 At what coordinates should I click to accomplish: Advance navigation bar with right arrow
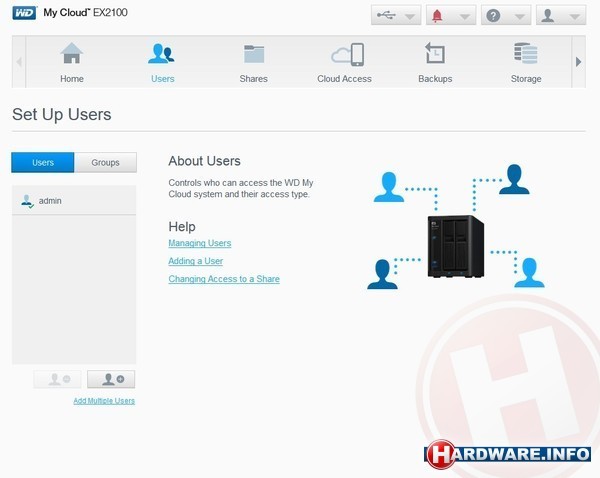[579, 62]
